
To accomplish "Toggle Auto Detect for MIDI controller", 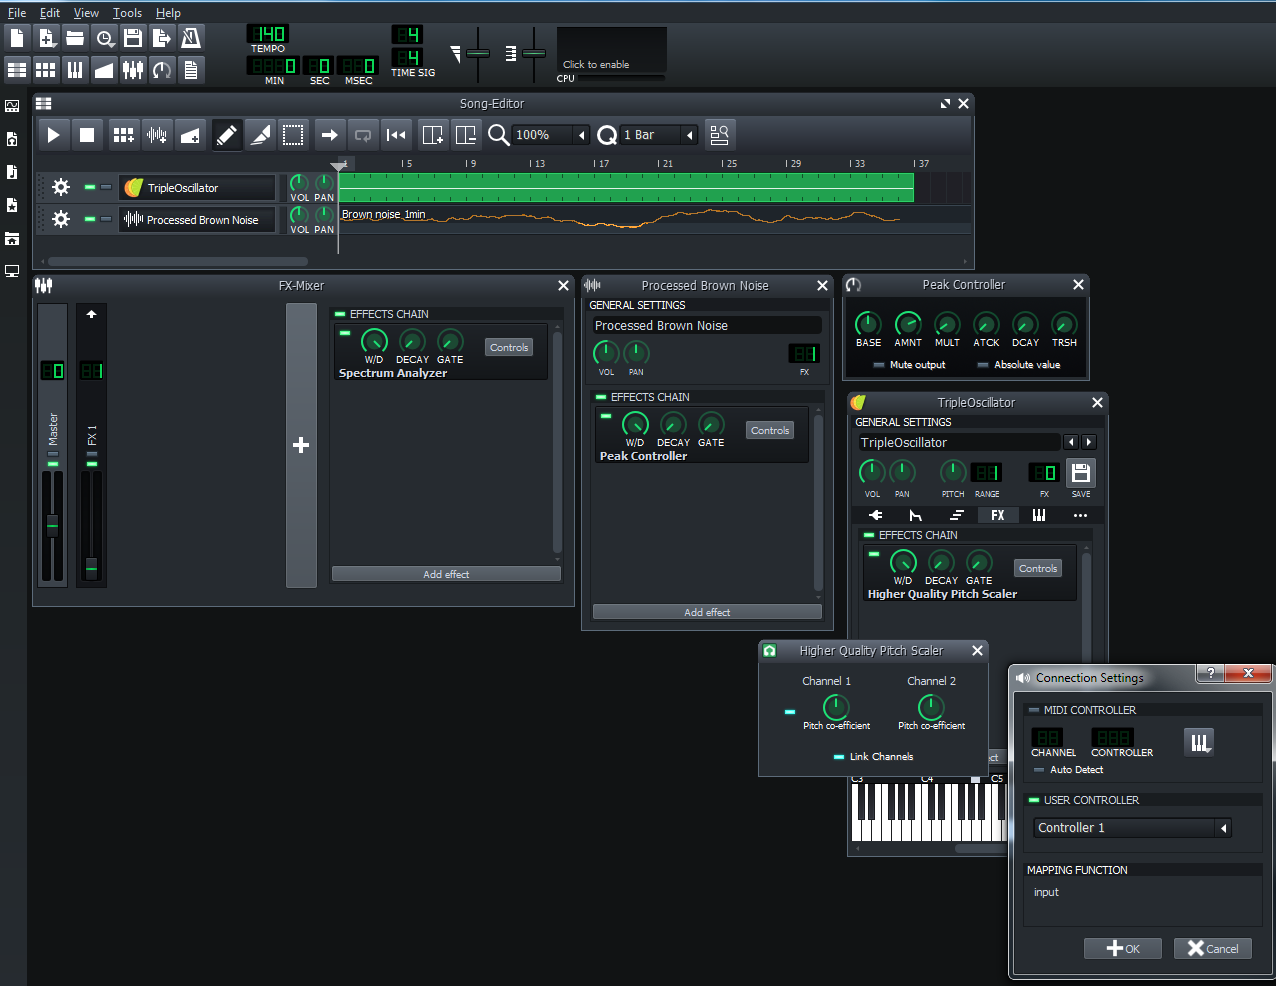I will 1039,770.
